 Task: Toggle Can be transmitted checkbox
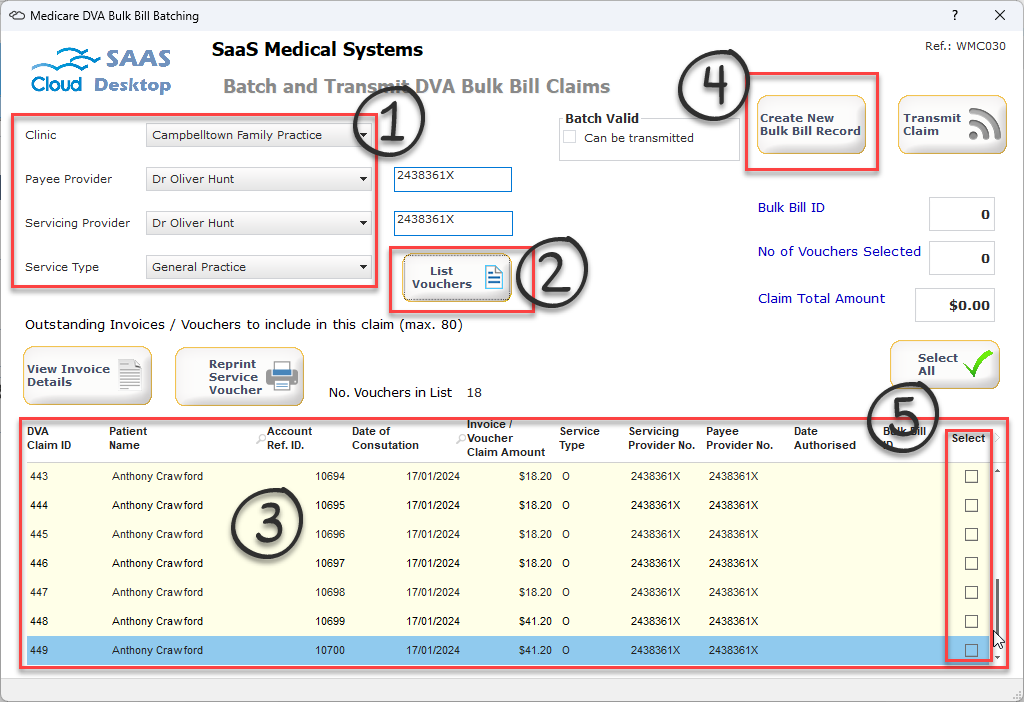pyautogui.click(x=570, y=137)
